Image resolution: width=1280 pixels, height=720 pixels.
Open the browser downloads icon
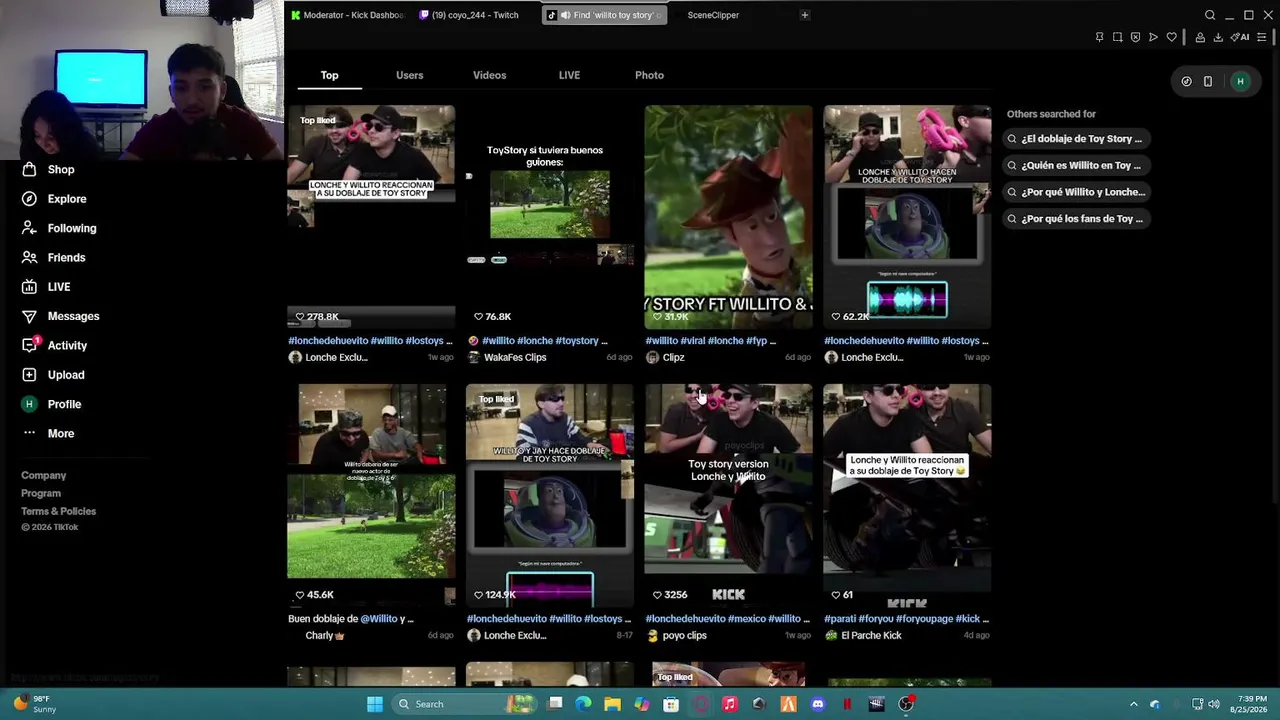tap(1218, 37)
